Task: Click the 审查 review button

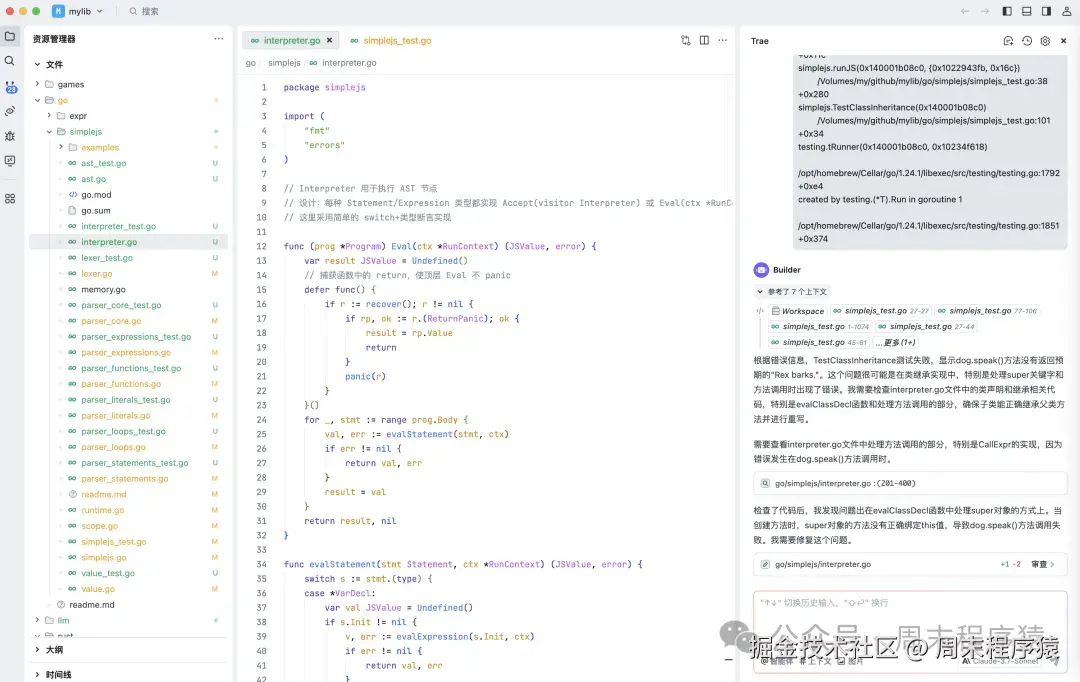Action: [x=1042, y=564]
